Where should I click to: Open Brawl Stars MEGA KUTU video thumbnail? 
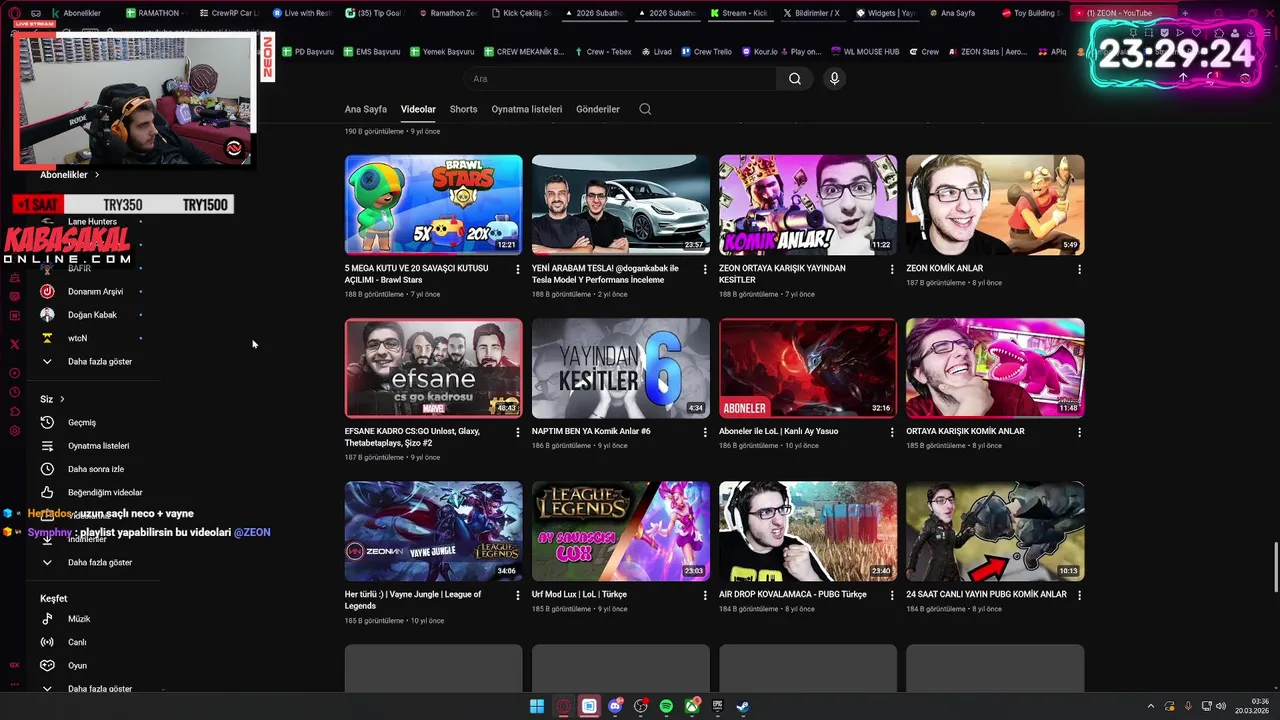coord(434,204)
